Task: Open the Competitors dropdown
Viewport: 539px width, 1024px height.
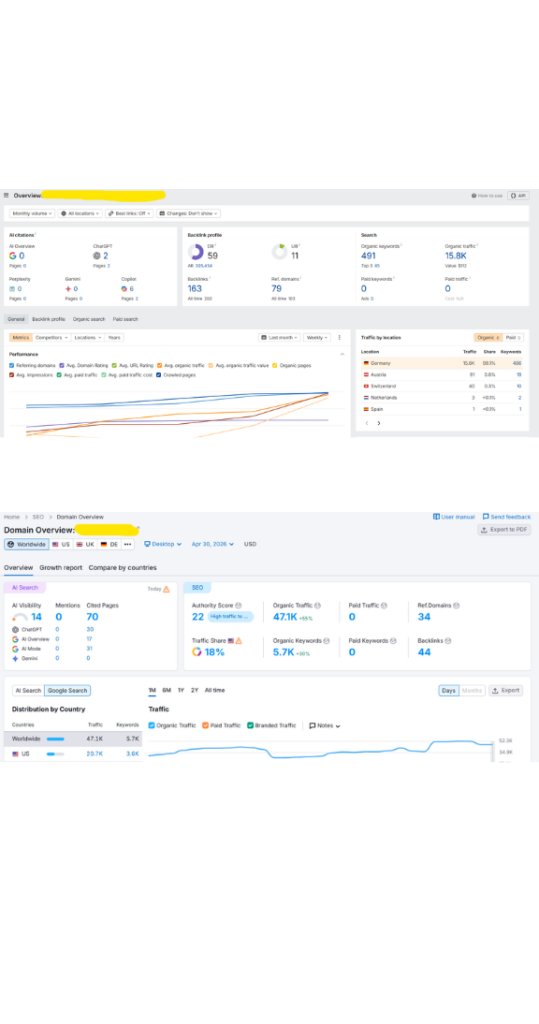Action: point(52,338)
